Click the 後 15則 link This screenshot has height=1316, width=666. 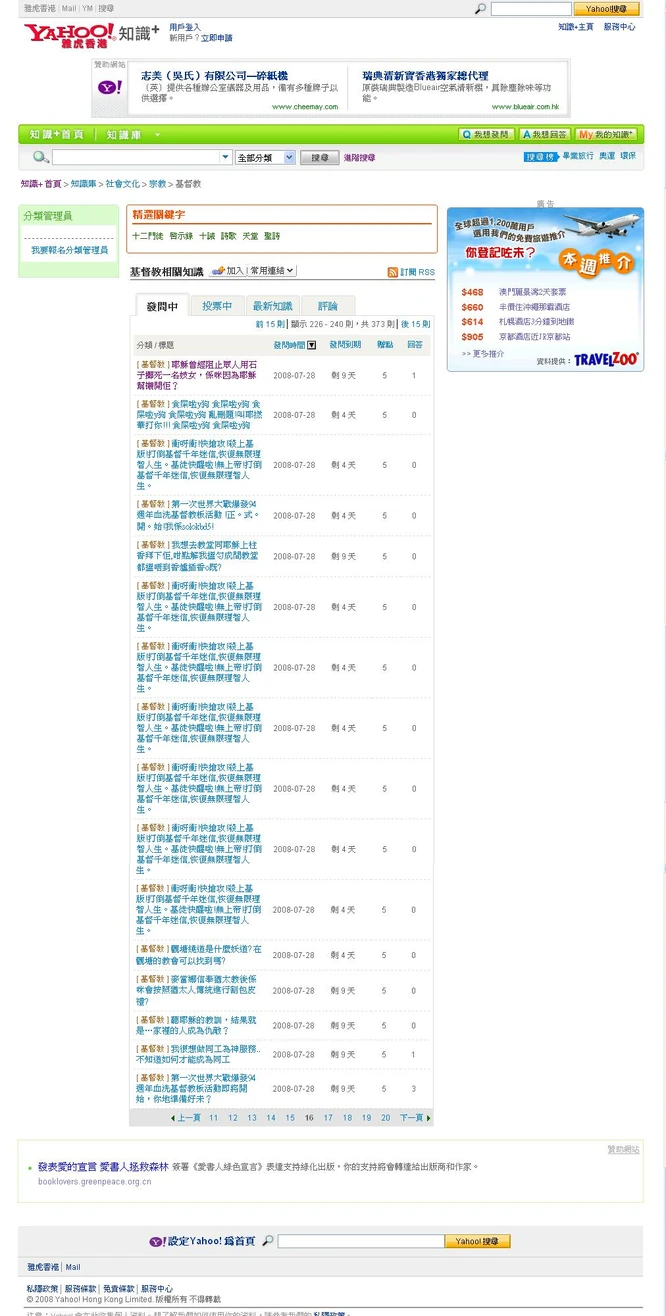415,324
